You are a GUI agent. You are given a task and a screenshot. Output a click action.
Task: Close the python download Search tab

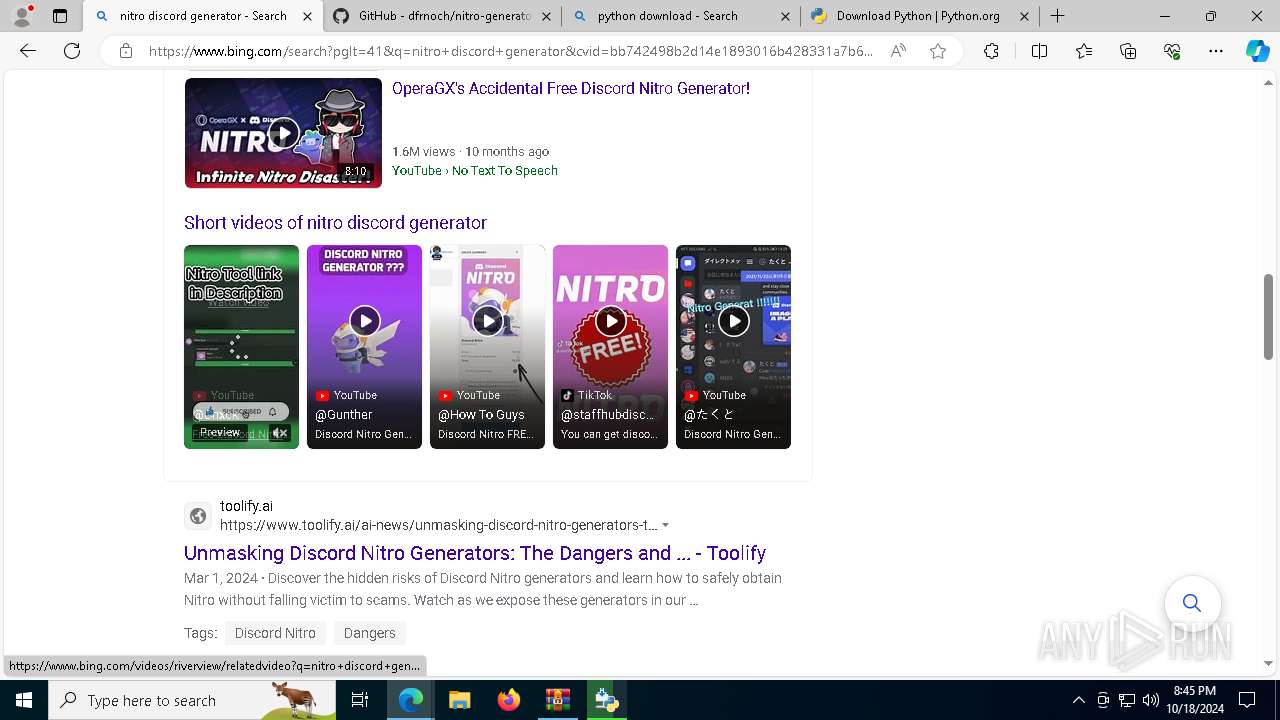785,16
